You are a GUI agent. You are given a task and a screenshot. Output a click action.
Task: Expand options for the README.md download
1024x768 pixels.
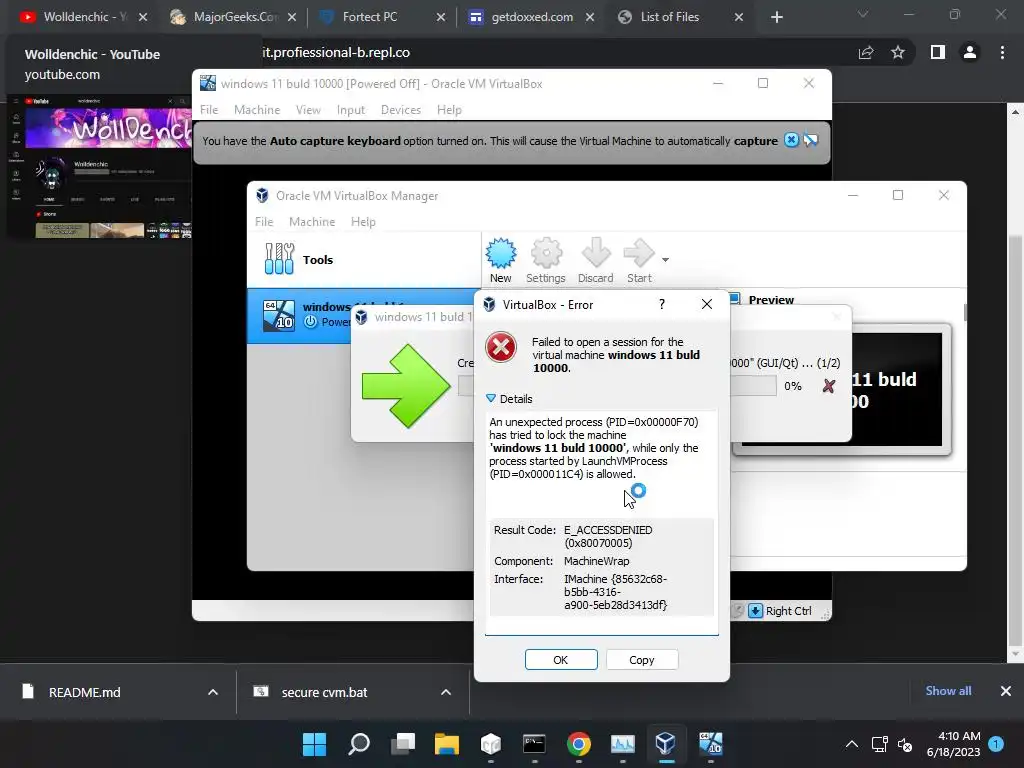213,692
